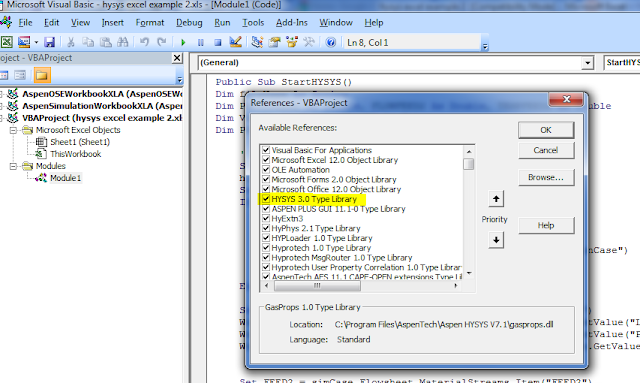Uncheck HYSYS 3.0 Type Library
640x383 pixels.
[x=266, y=199]
